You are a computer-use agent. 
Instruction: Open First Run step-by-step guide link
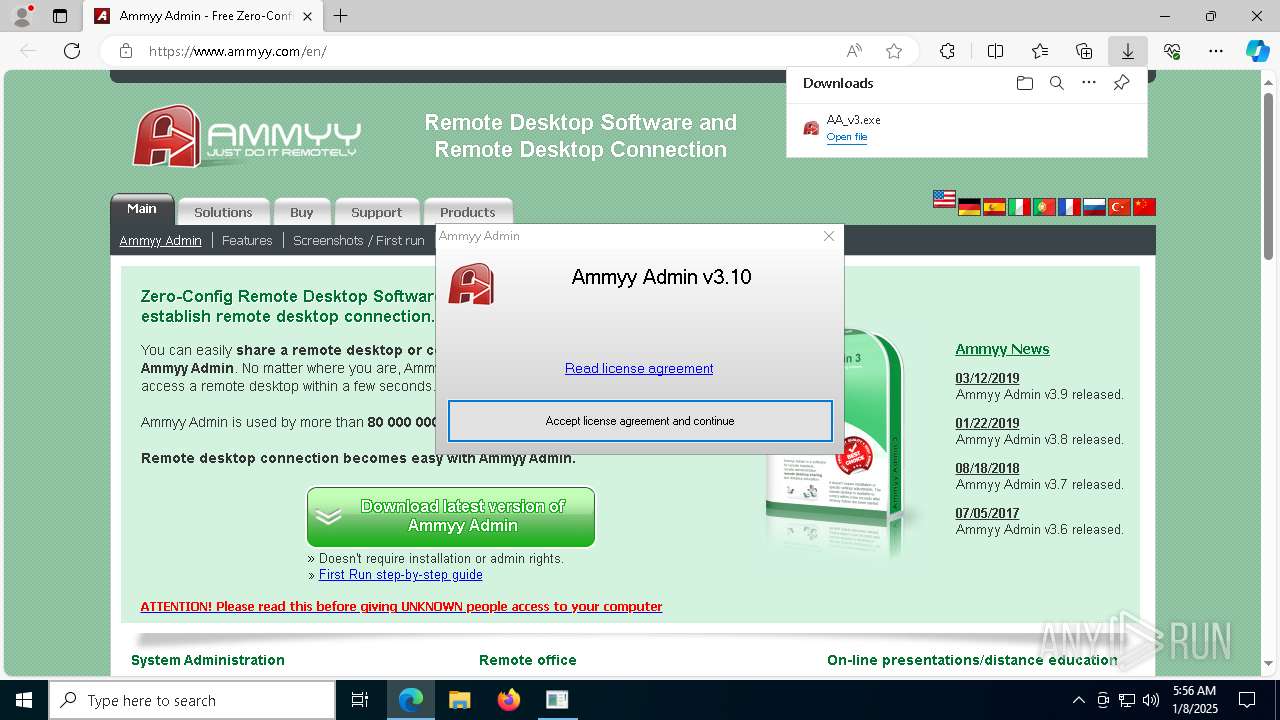[401, 574]
